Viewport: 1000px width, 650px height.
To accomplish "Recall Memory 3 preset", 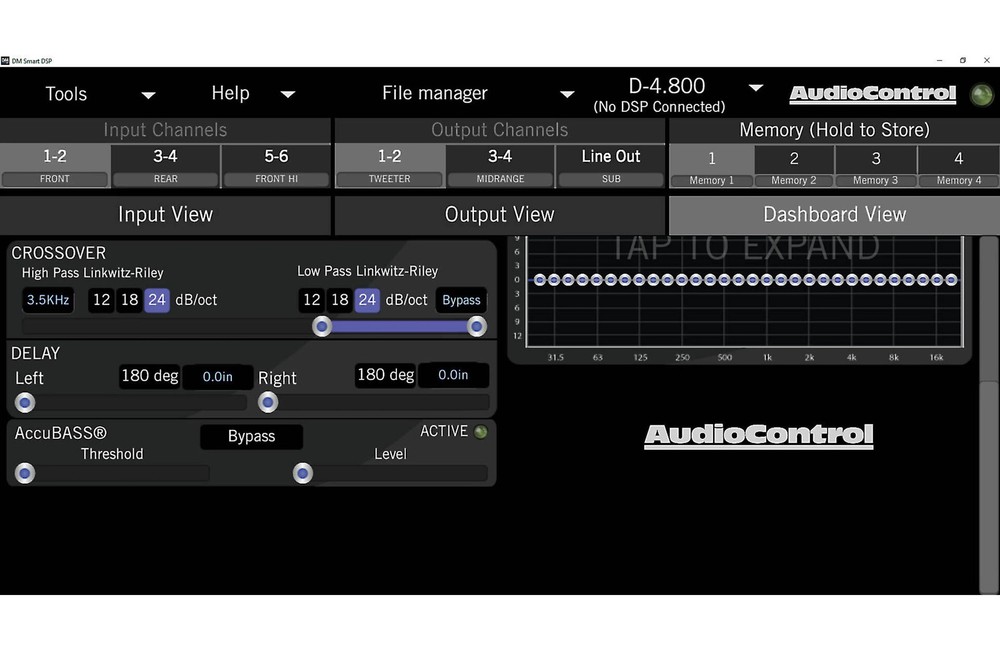I will (x=876, y=168).
